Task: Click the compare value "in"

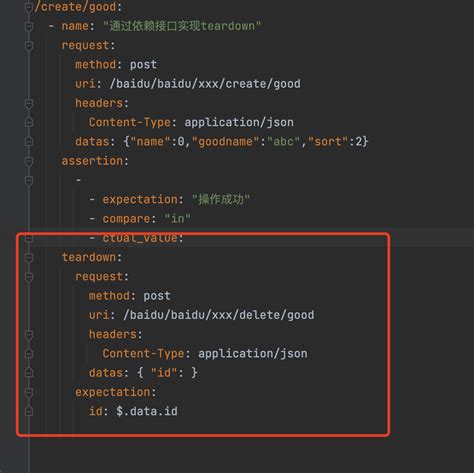Action: click(x=178, y=219)
